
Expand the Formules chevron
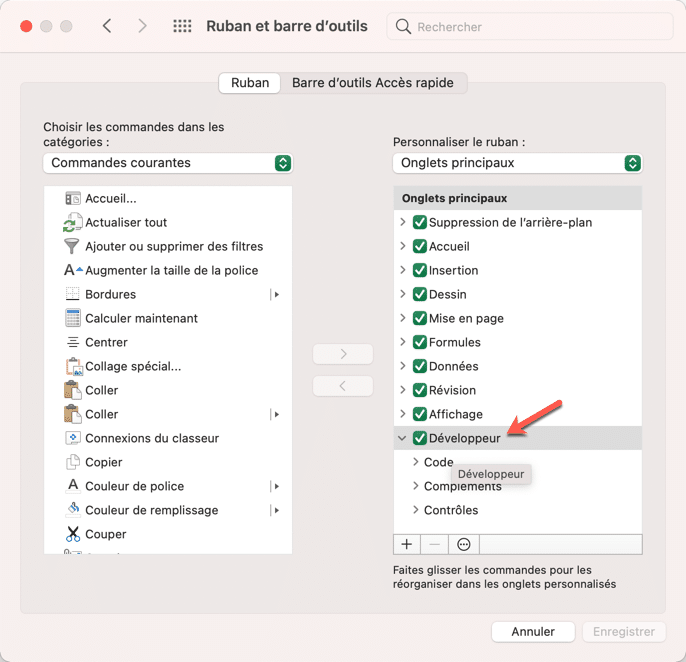pyautogui.click(x=403, y=342)
